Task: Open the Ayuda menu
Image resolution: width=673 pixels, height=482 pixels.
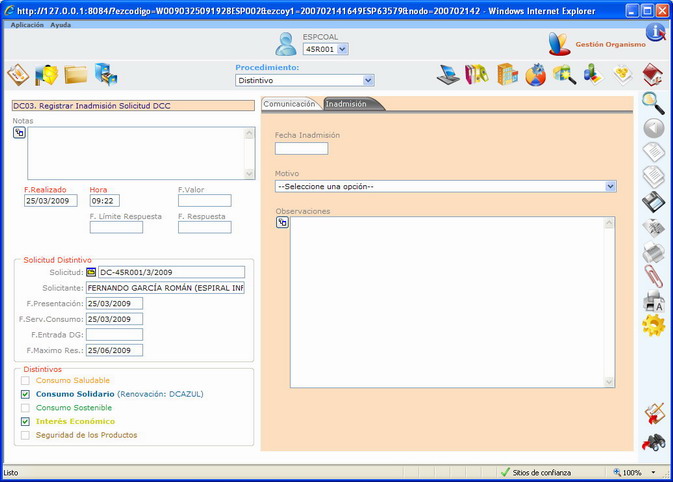Action: tap(61, 25)
